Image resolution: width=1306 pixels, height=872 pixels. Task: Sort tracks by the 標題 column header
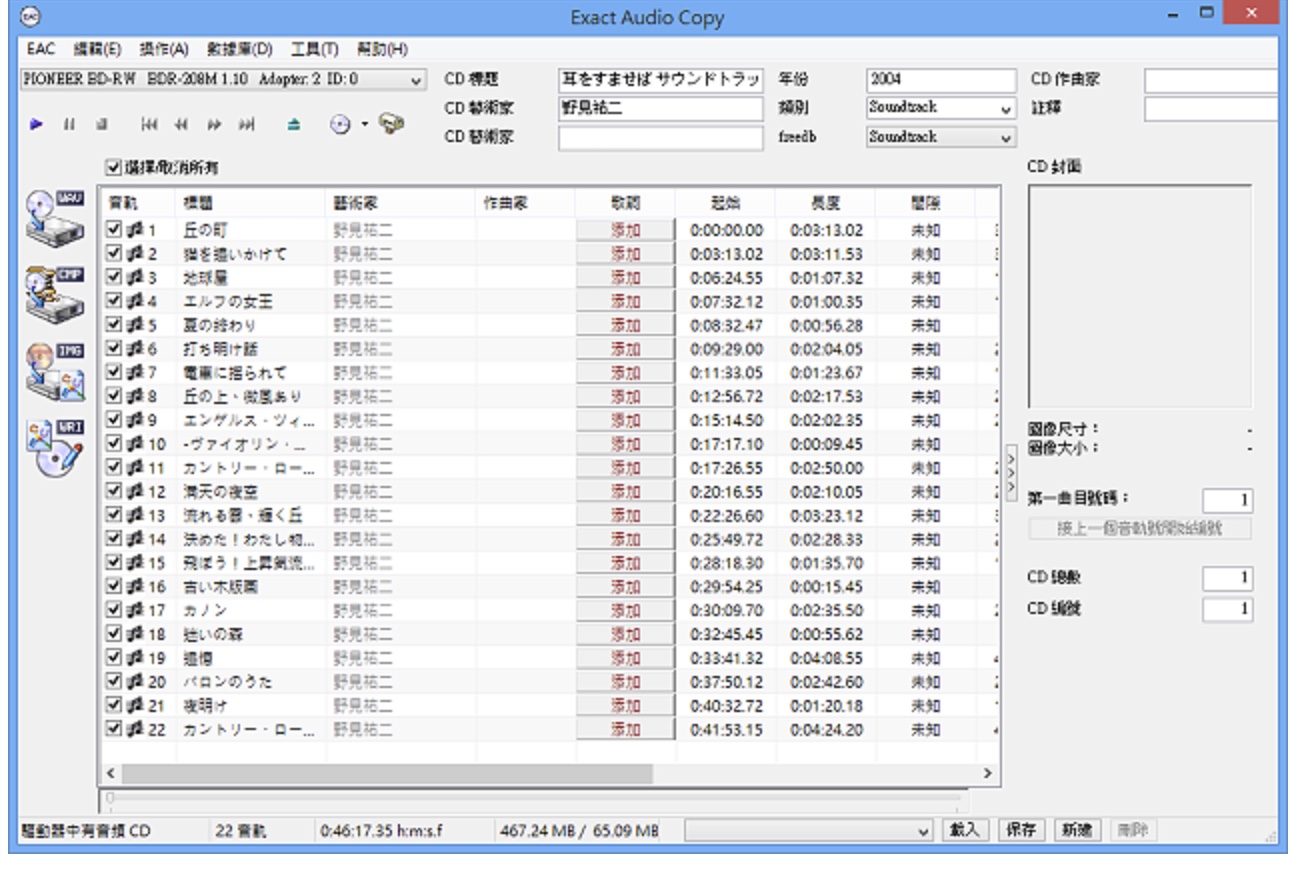pyautogui.click(x=250, y=201)
